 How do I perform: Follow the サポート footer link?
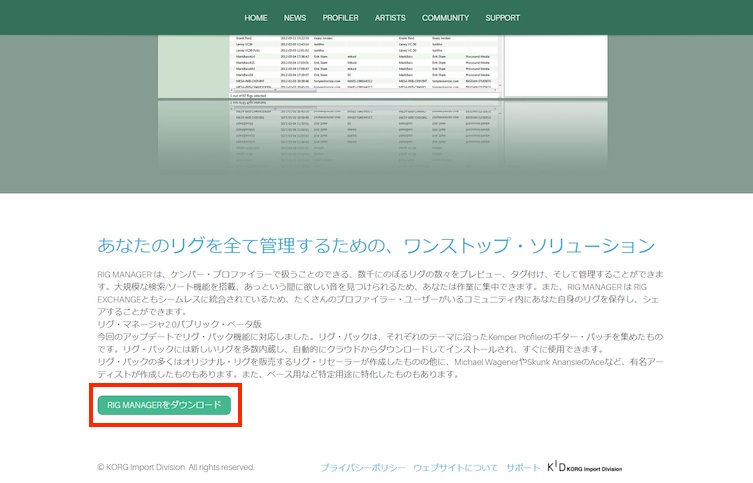523,468
